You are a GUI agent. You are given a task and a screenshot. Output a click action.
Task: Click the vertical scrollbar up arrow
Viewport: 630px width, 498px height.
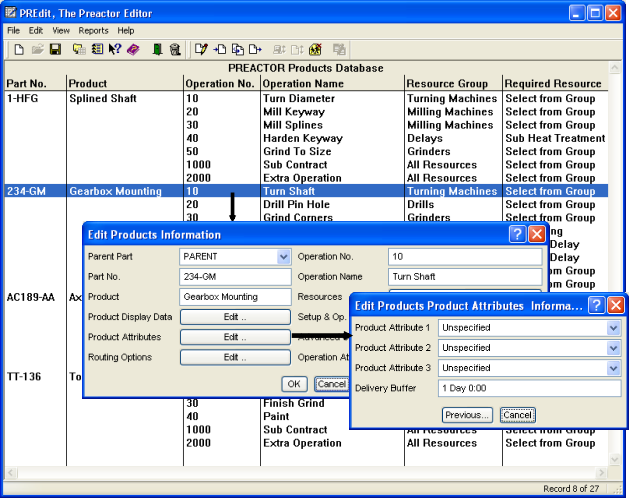pos(615,68)
